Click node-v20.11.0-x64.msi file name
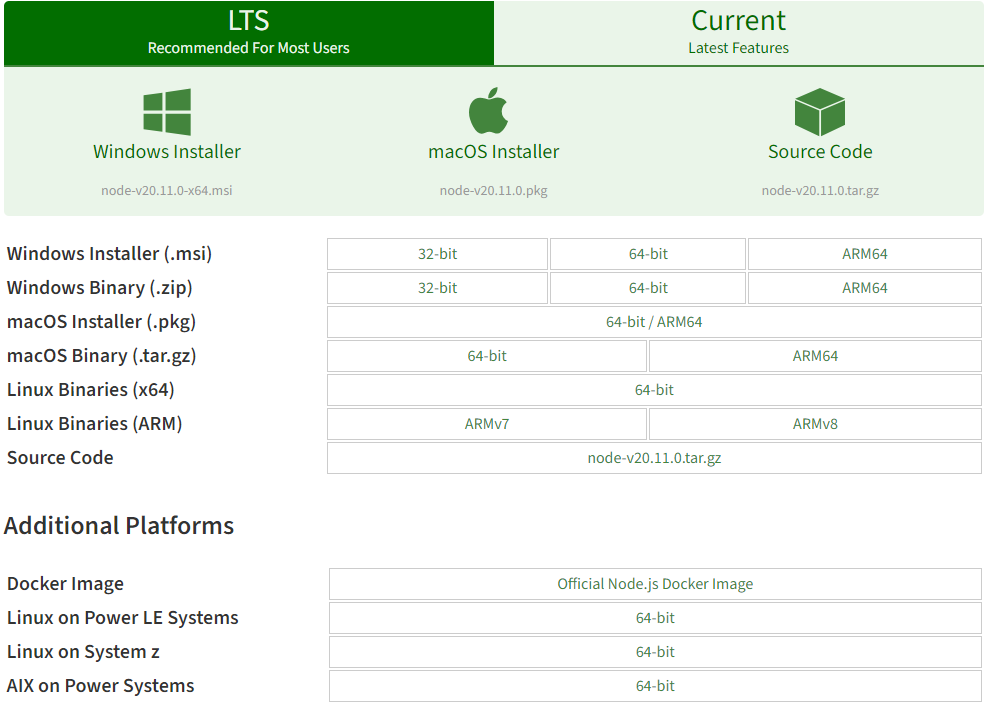 167,190
